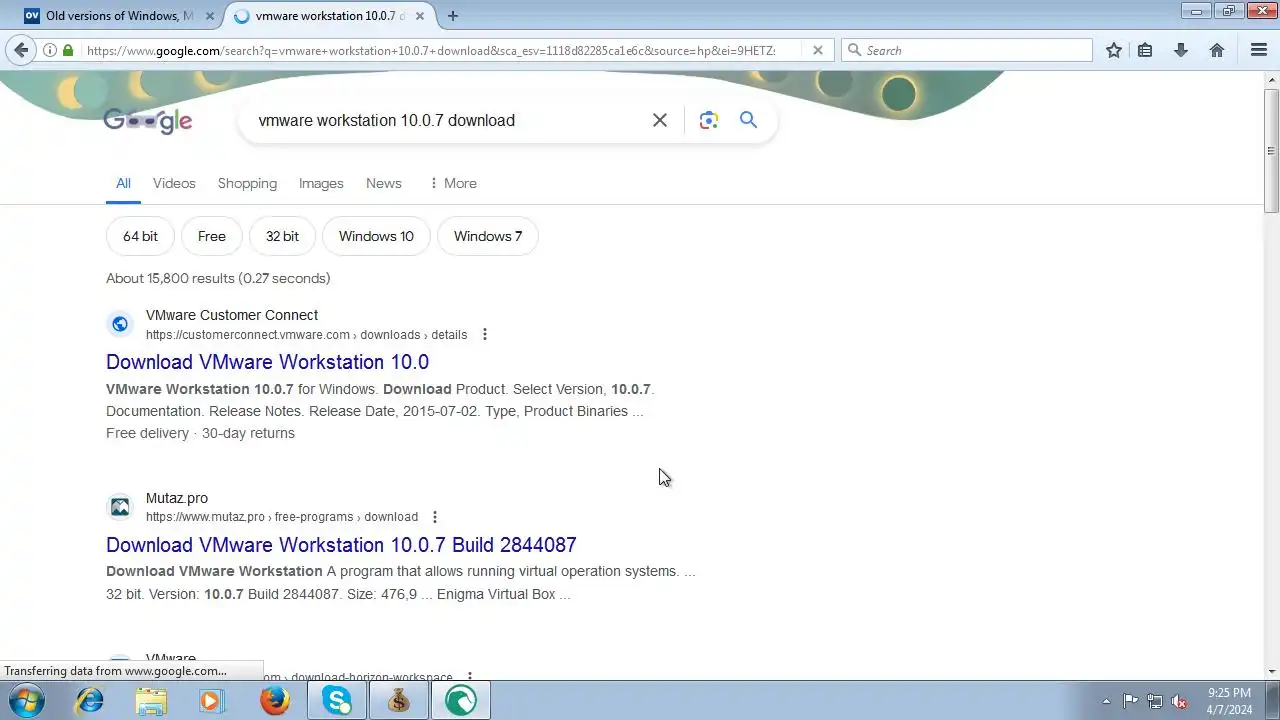Click the scrollbar down arrow
The height and width of the screenshot is (720, 1280).
pyautogui.click(x=1271, y=672)
